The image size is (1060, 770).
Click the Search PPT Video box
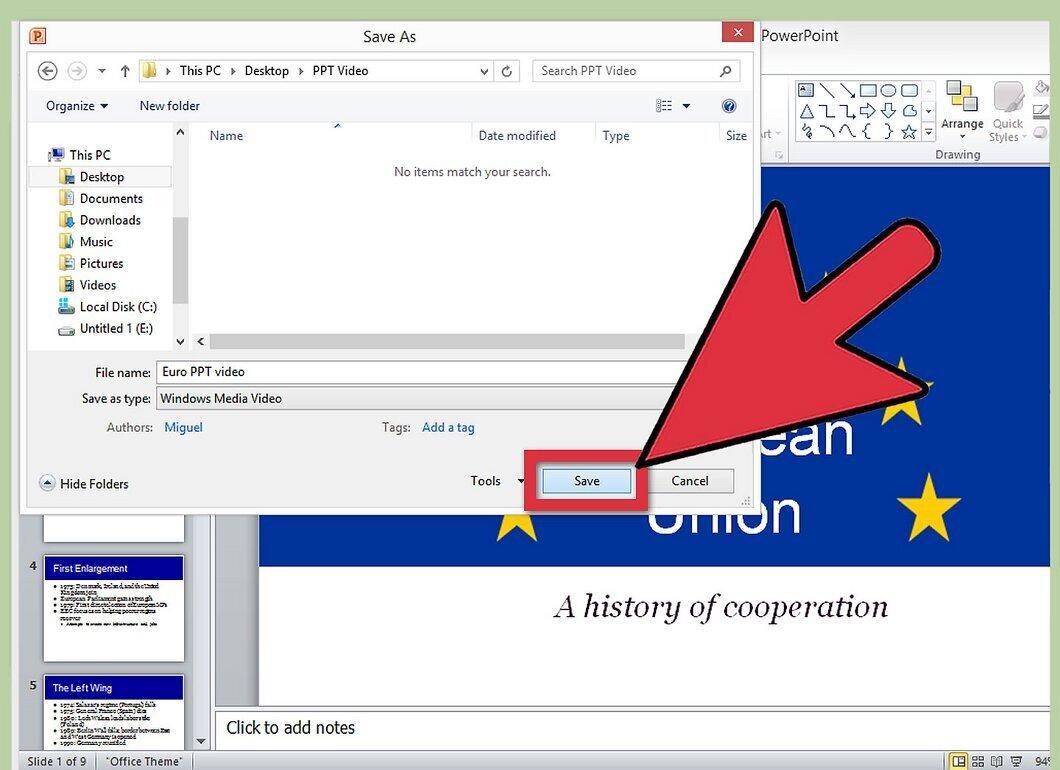[x=636, y=70]
